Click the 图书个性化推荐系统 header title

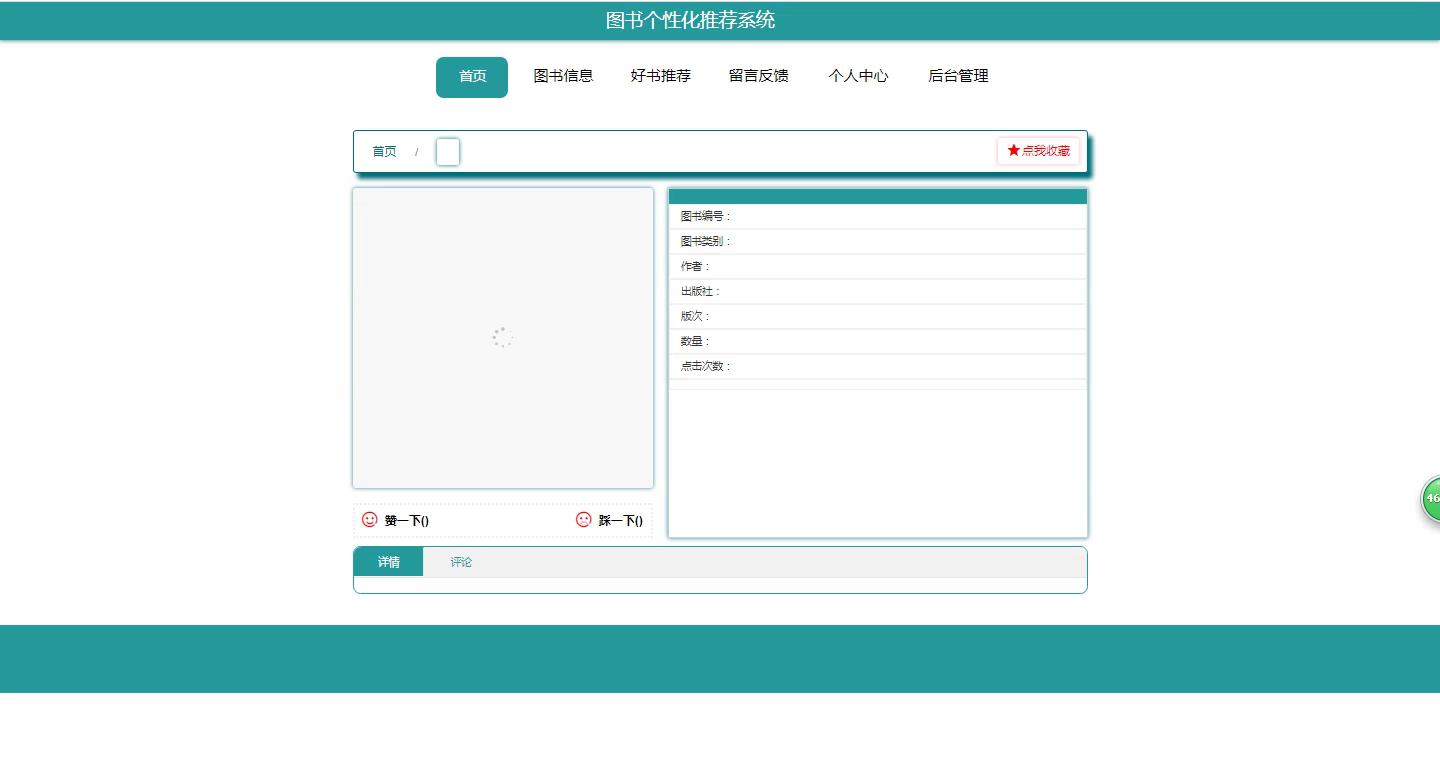[x=690, y=21]
